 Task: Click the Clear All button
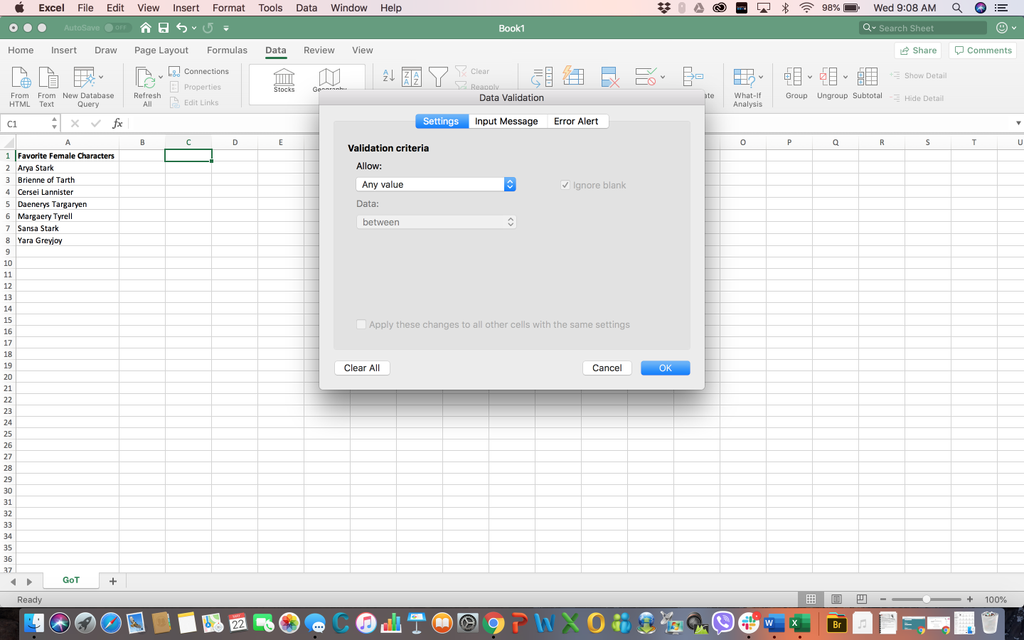pos(361,367)
